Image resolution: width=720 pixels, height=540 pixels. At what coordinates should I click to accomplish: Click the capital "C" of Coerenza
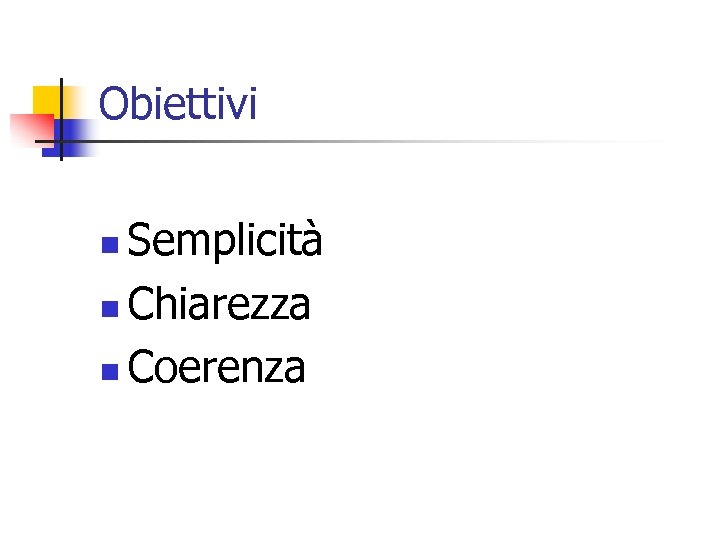pos(142,368)
